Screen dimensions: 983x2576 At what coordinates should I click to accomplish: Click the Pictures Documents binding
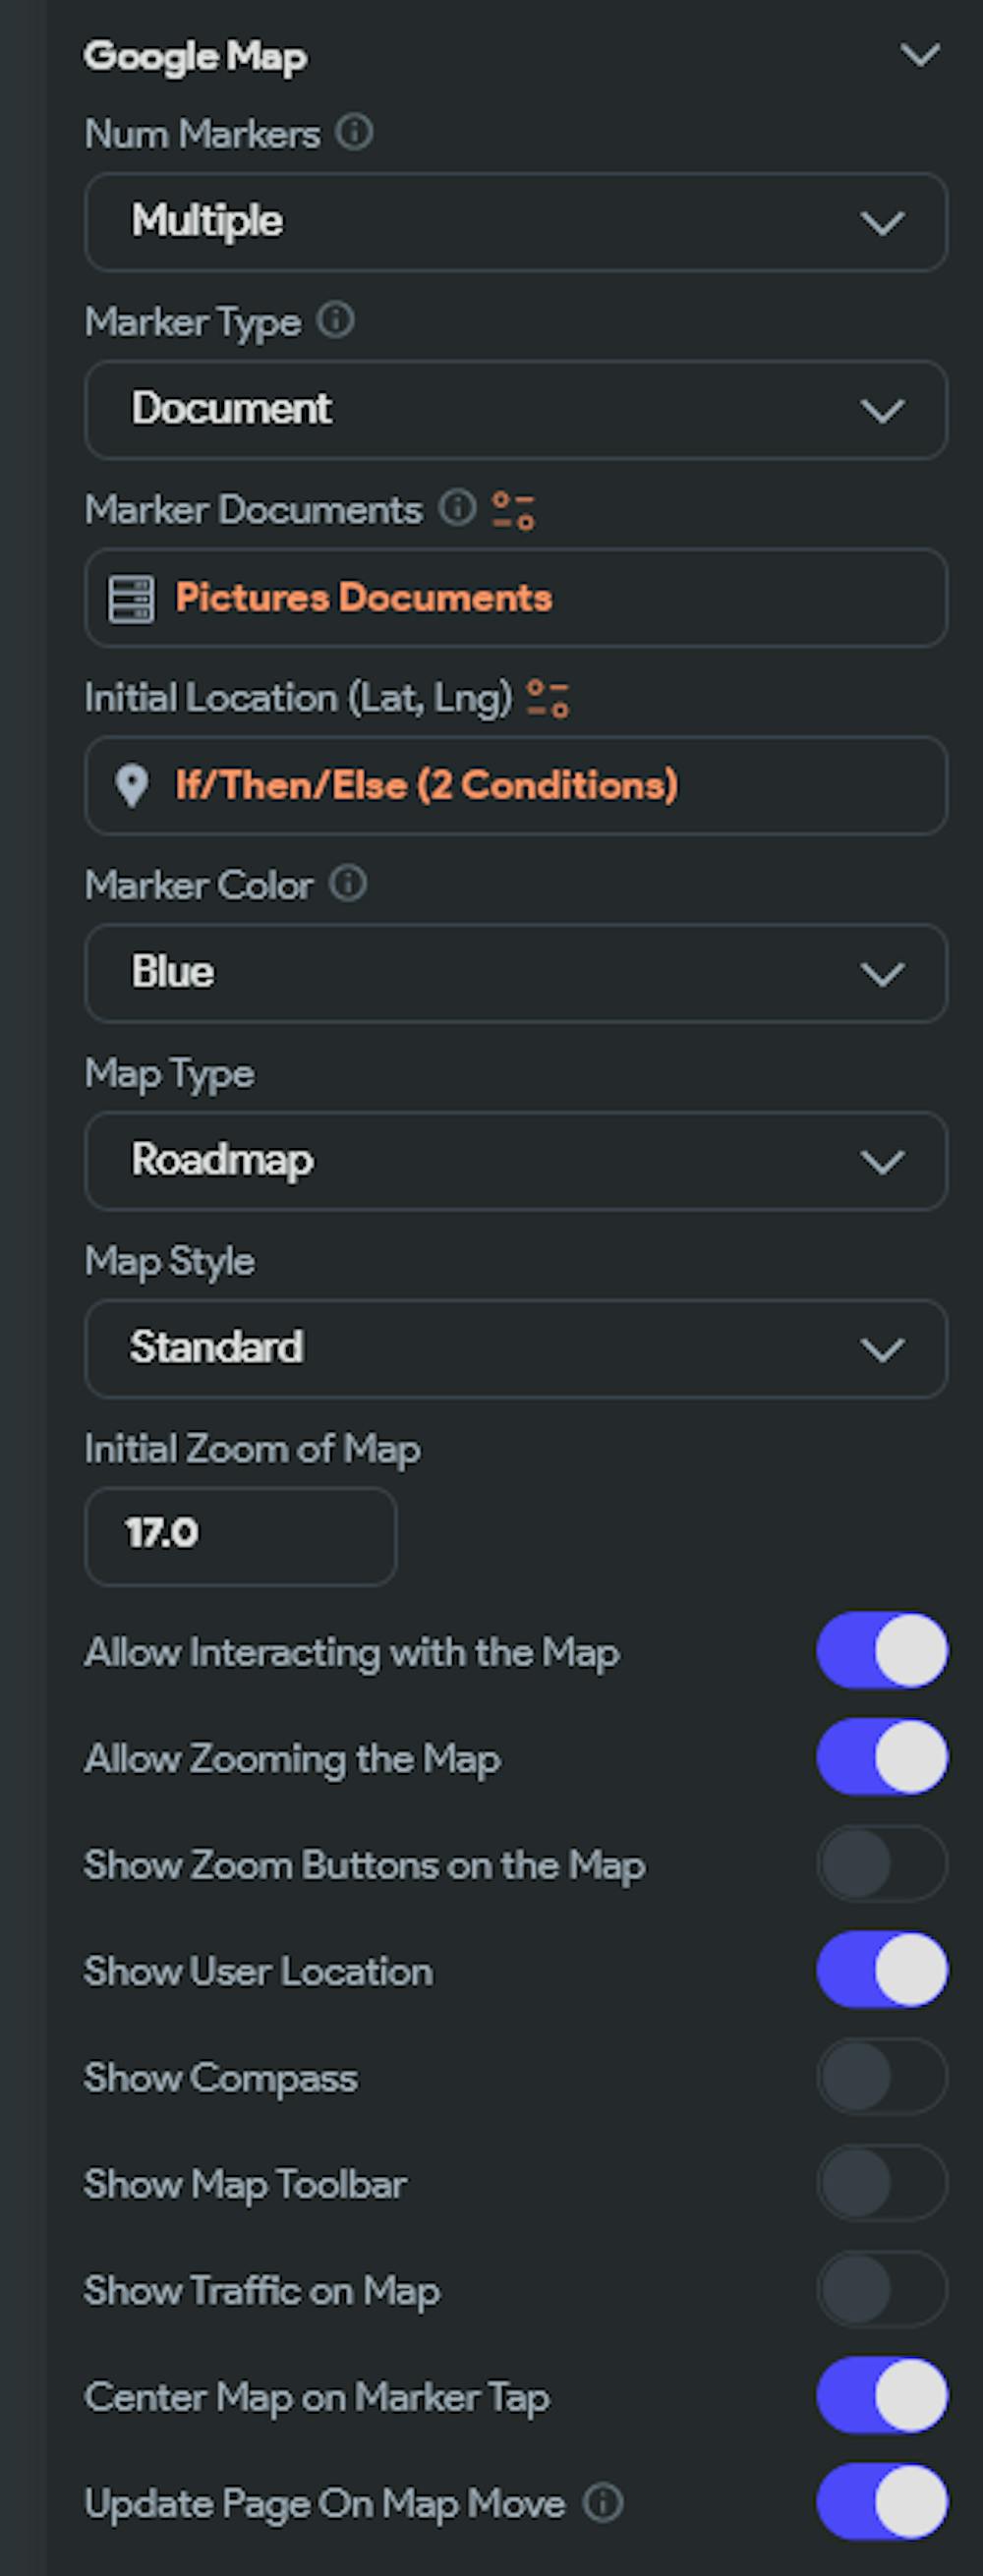(363, 598)
